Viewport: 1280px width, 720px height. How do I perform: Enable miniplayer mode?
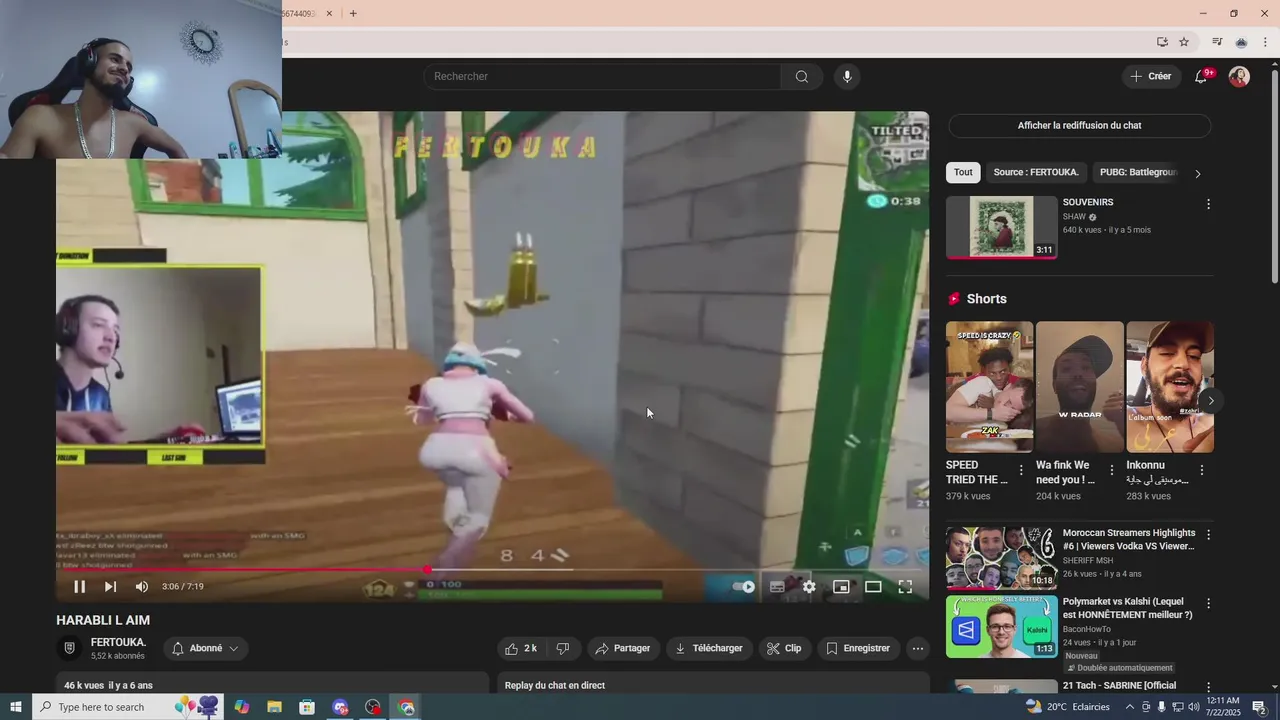841,587
